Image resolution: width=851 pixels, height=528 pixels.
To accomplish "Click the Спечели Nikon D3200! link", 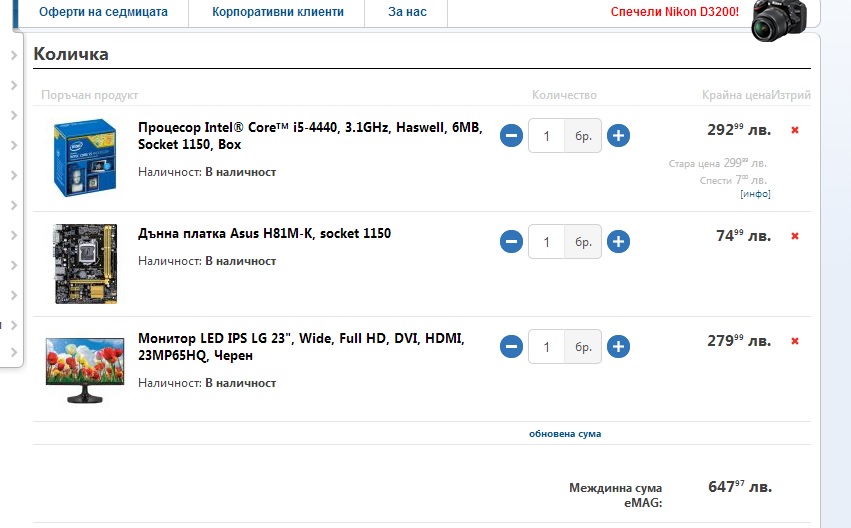I will (x=675, y=12).
